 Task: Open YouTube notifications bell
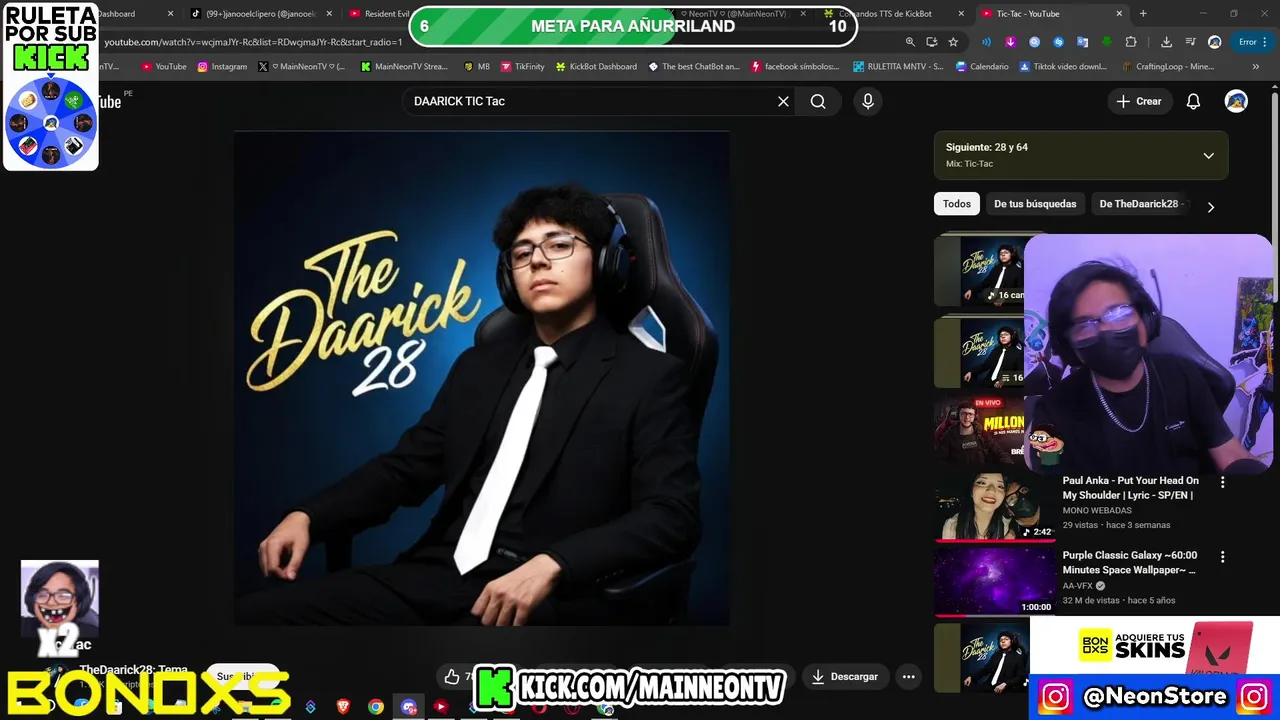pyautogui.click(x=1193, y=101)
